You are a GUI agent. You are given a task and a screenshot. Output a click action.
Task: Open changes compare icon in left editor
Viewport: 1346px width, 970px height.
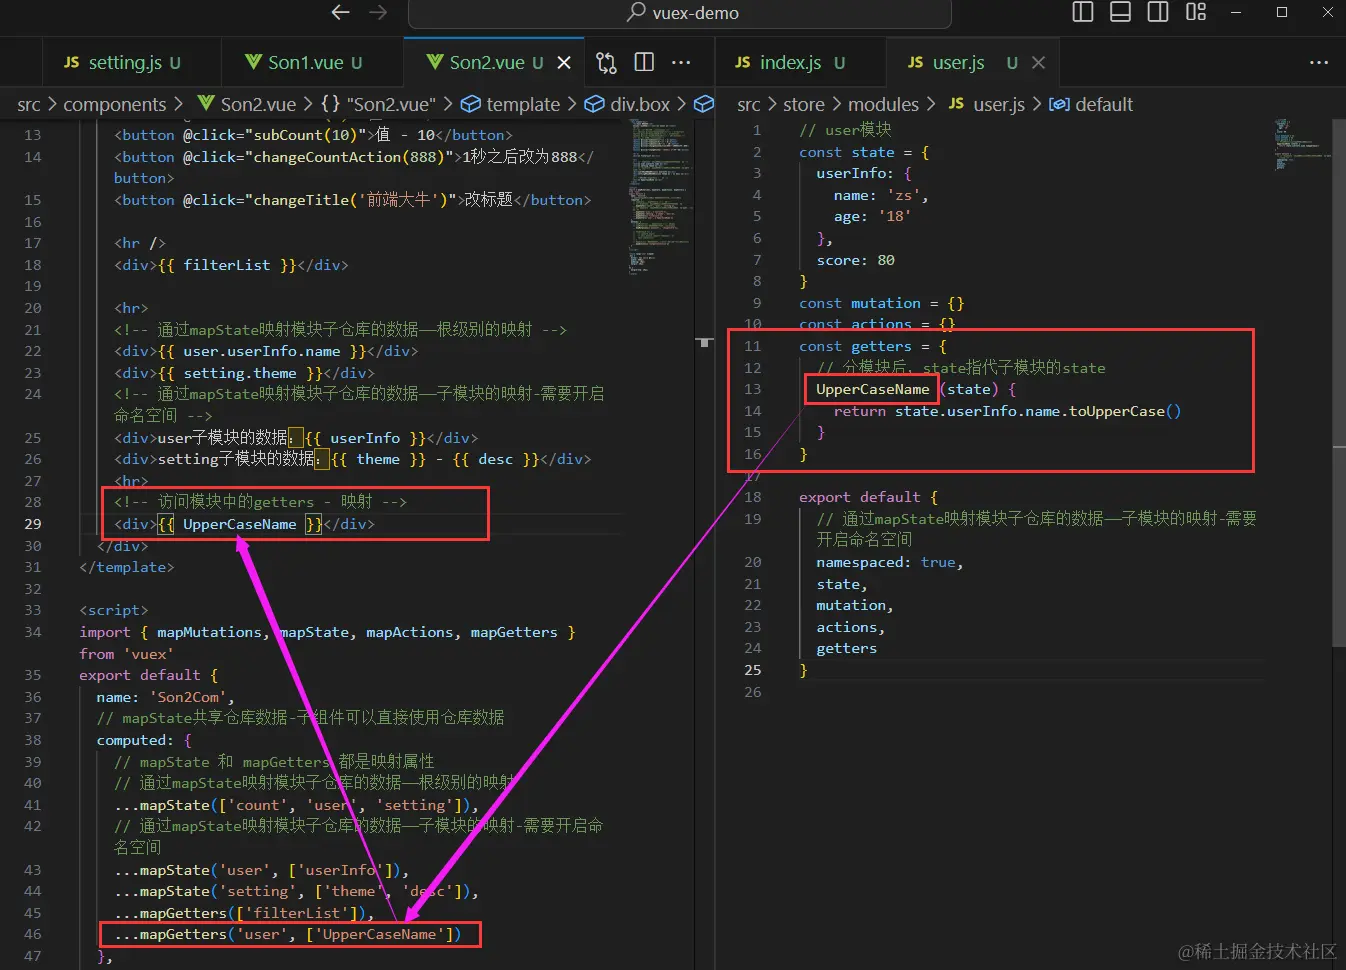(x=606, y=62)
